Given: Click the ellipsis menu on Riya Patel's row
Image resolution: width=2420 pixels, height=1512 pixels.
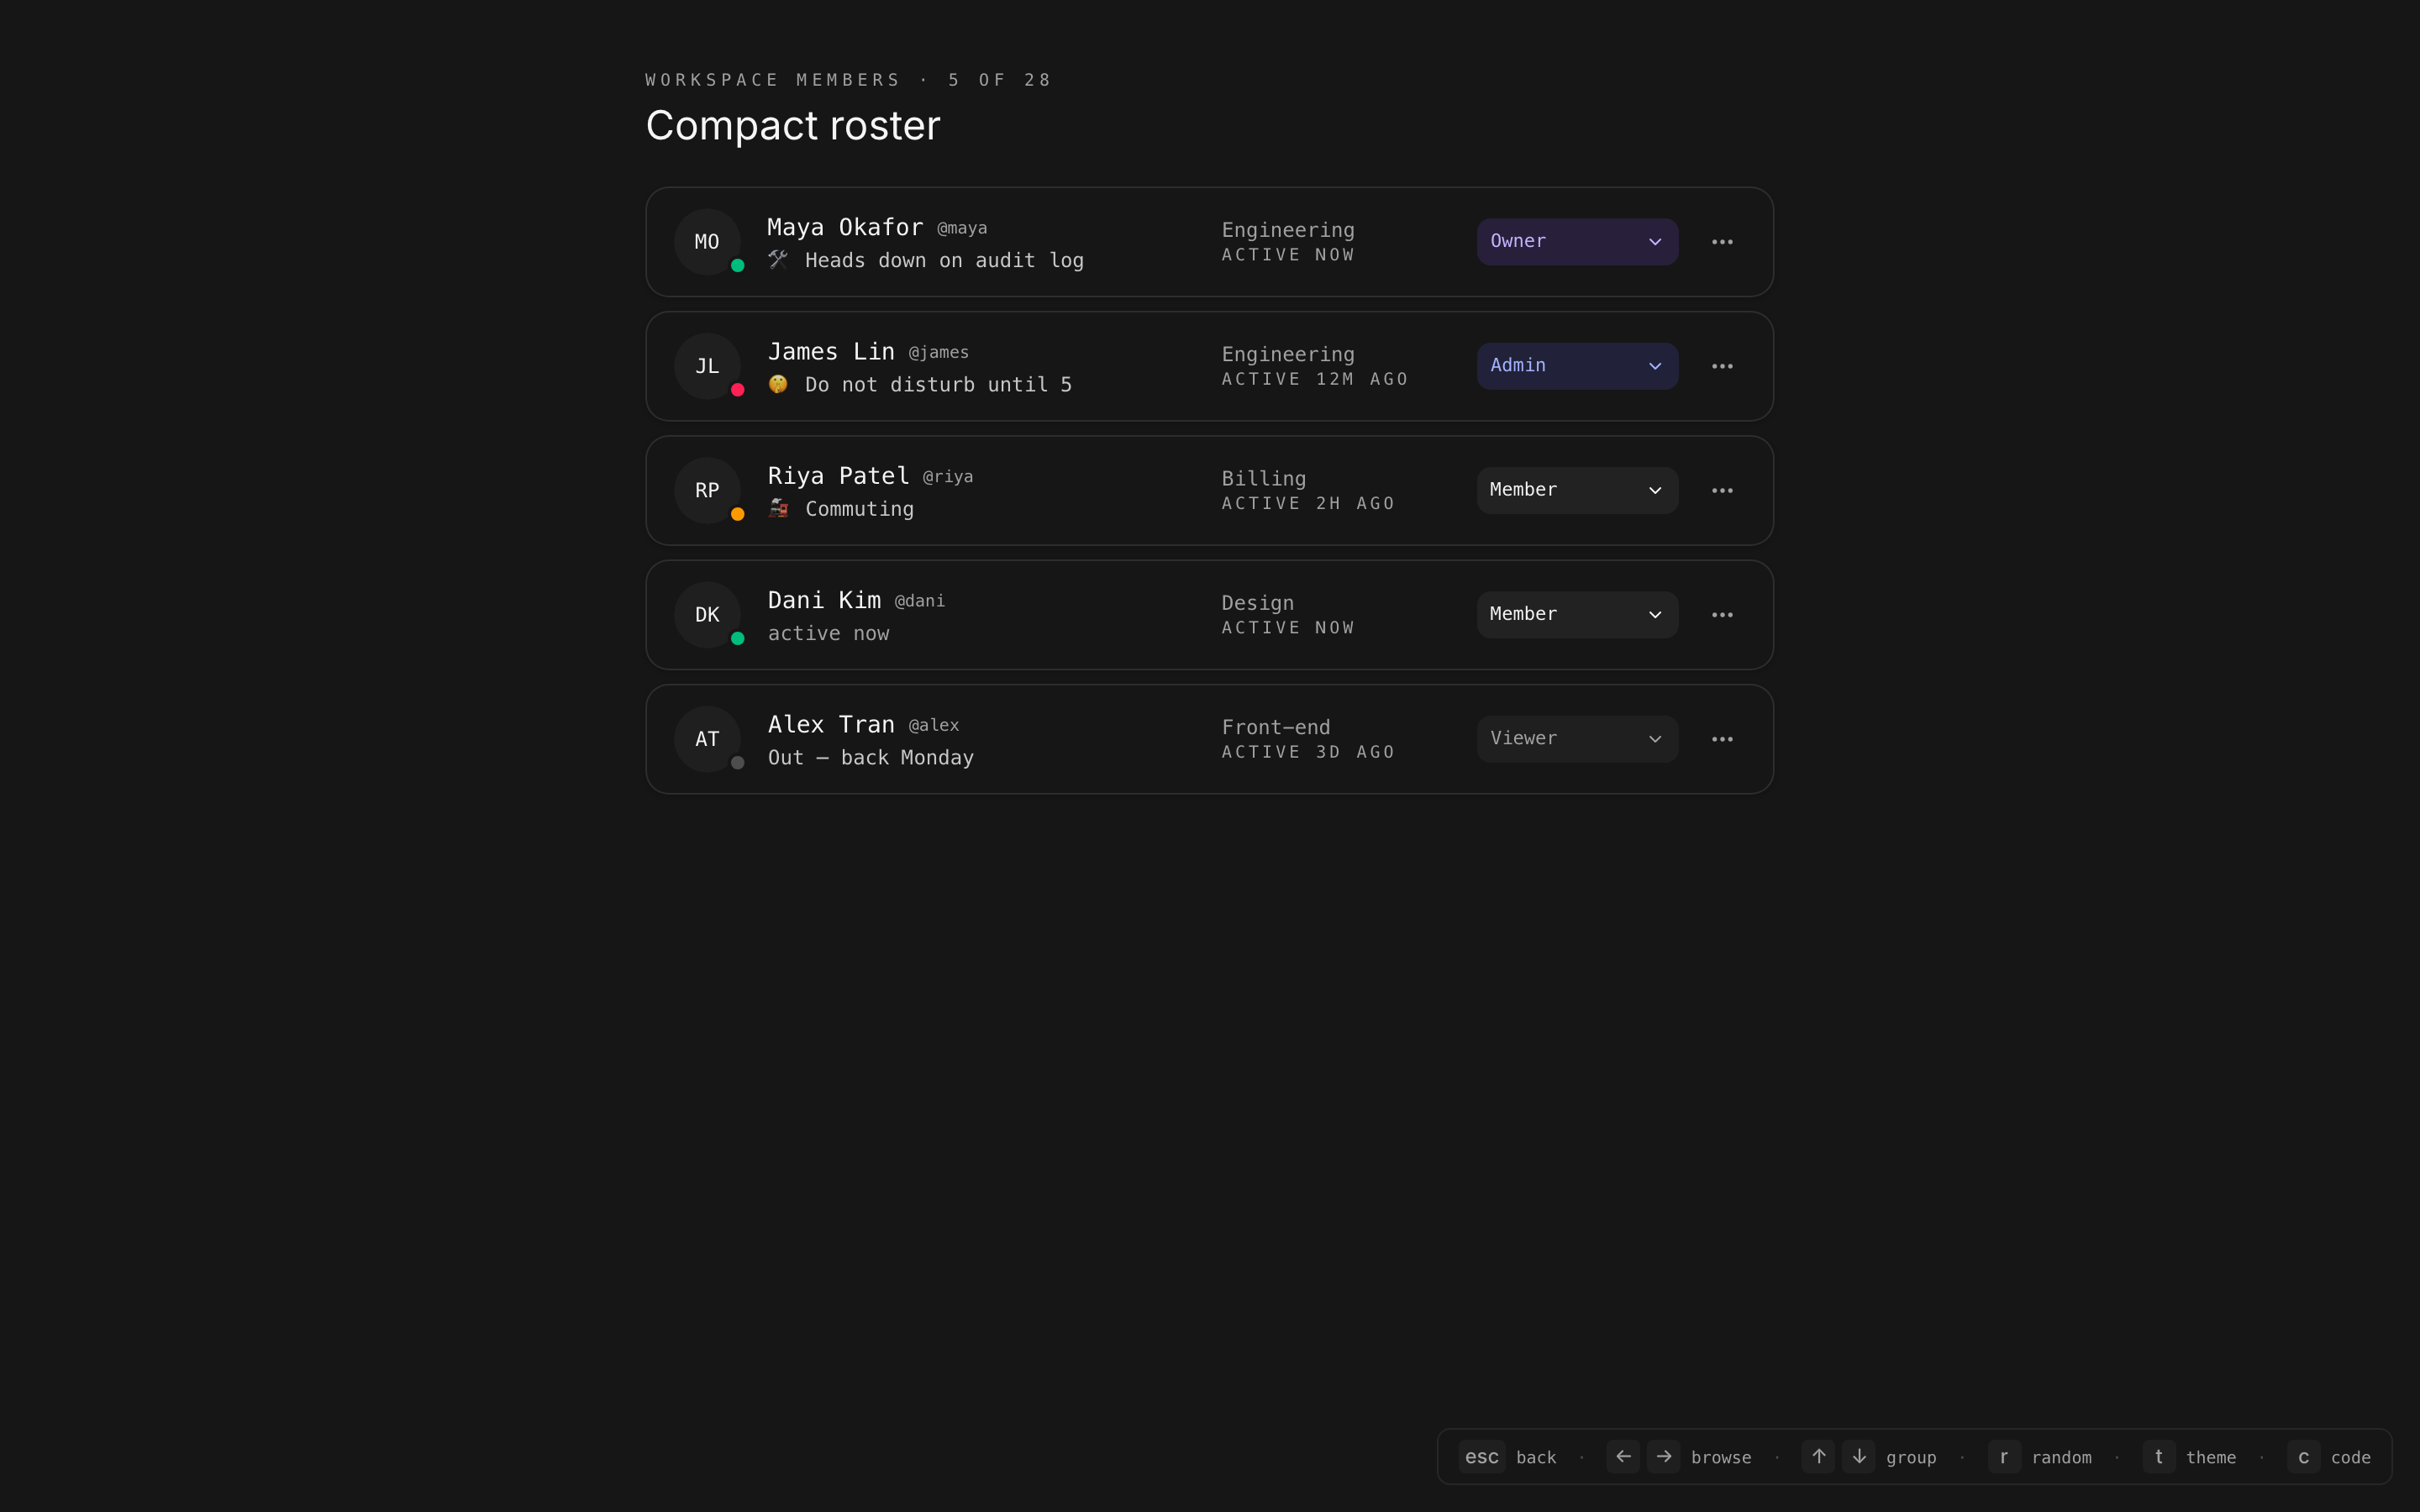Looking at the screenshot, I should pos(1721,490).
